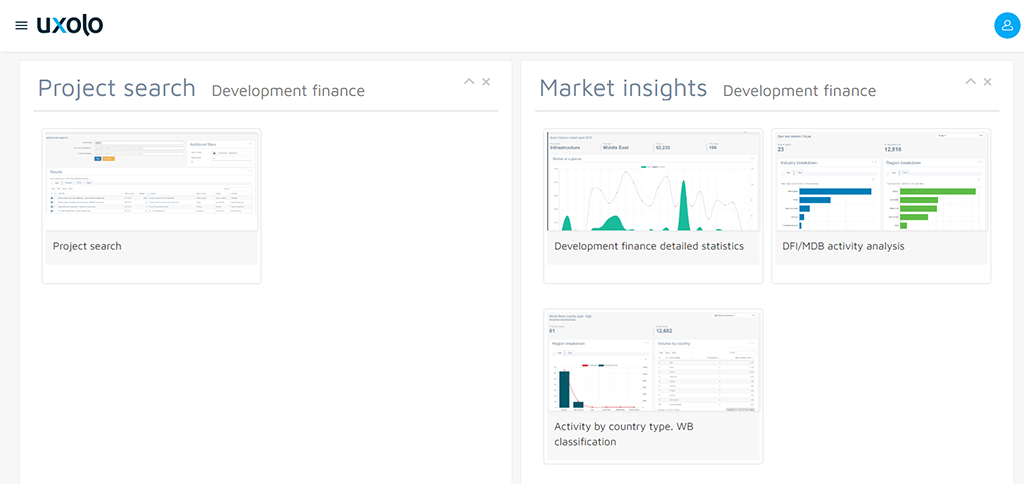This screenshot has height=500, width=1024.
Task: Open the Activity by country type thumbnail
Action: (x=652, y=361)
